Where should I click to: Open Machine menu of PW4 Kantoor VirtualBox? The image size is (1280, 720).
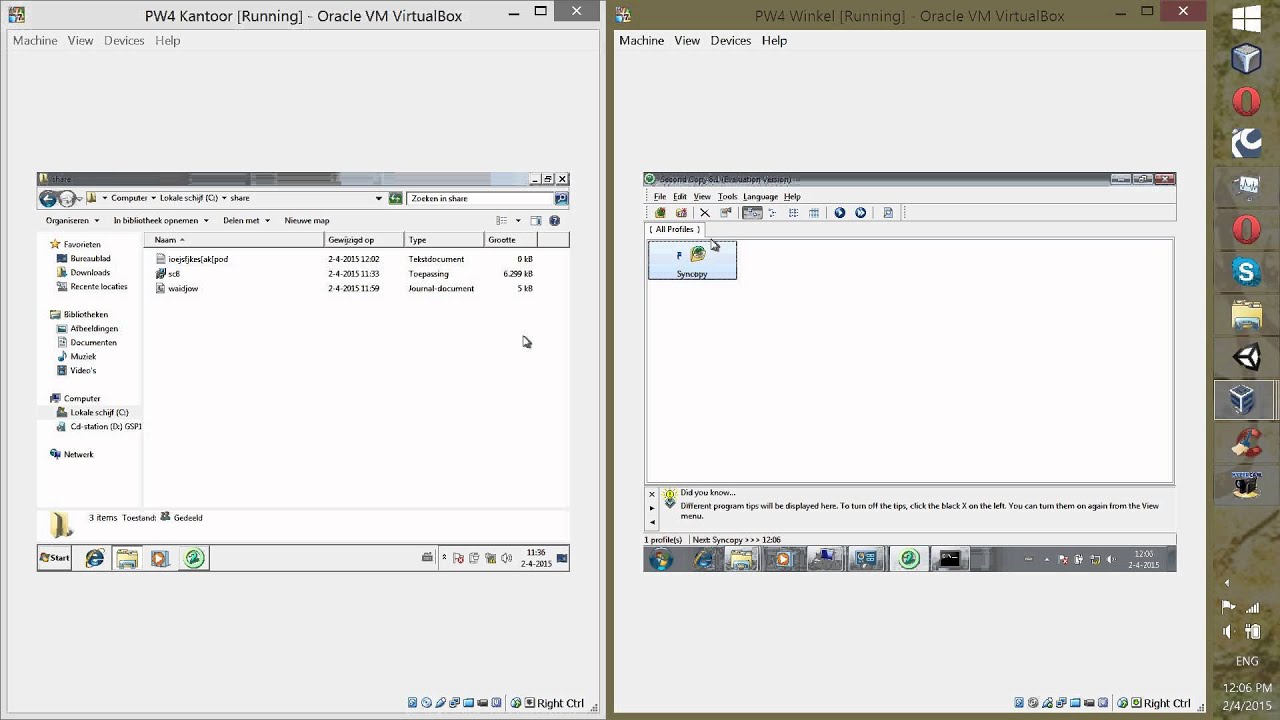point(35,40)
